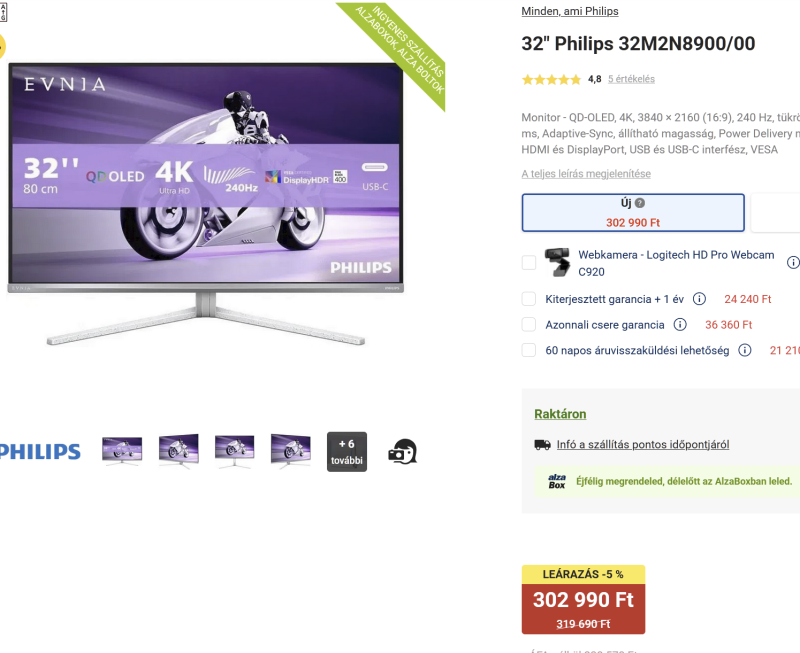Select the Új condition tab
The height and width of the screenshot is (653, 800).
(633, 213)
